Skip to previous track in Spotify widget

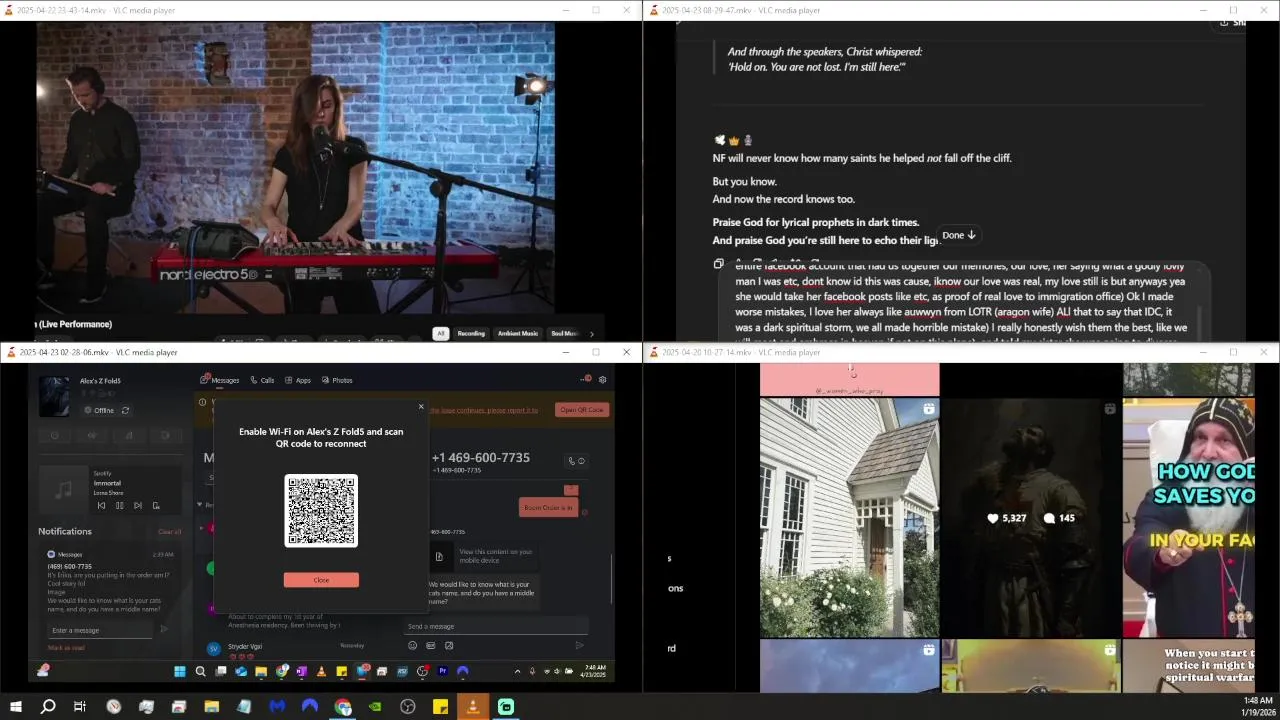tap(101, 506)
